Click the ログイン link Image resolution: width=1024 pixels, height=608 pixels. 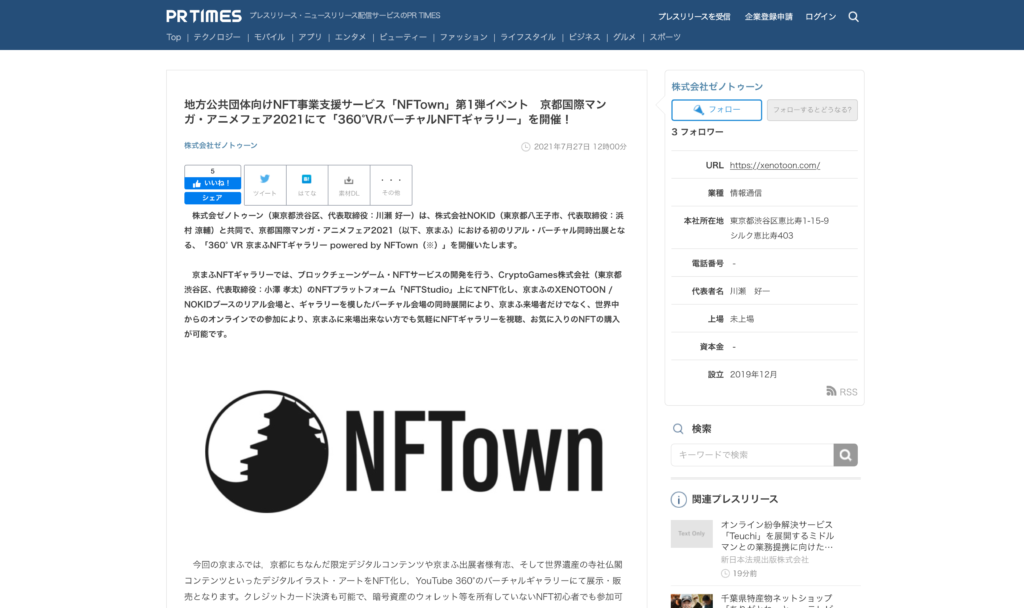click(820, 17)
